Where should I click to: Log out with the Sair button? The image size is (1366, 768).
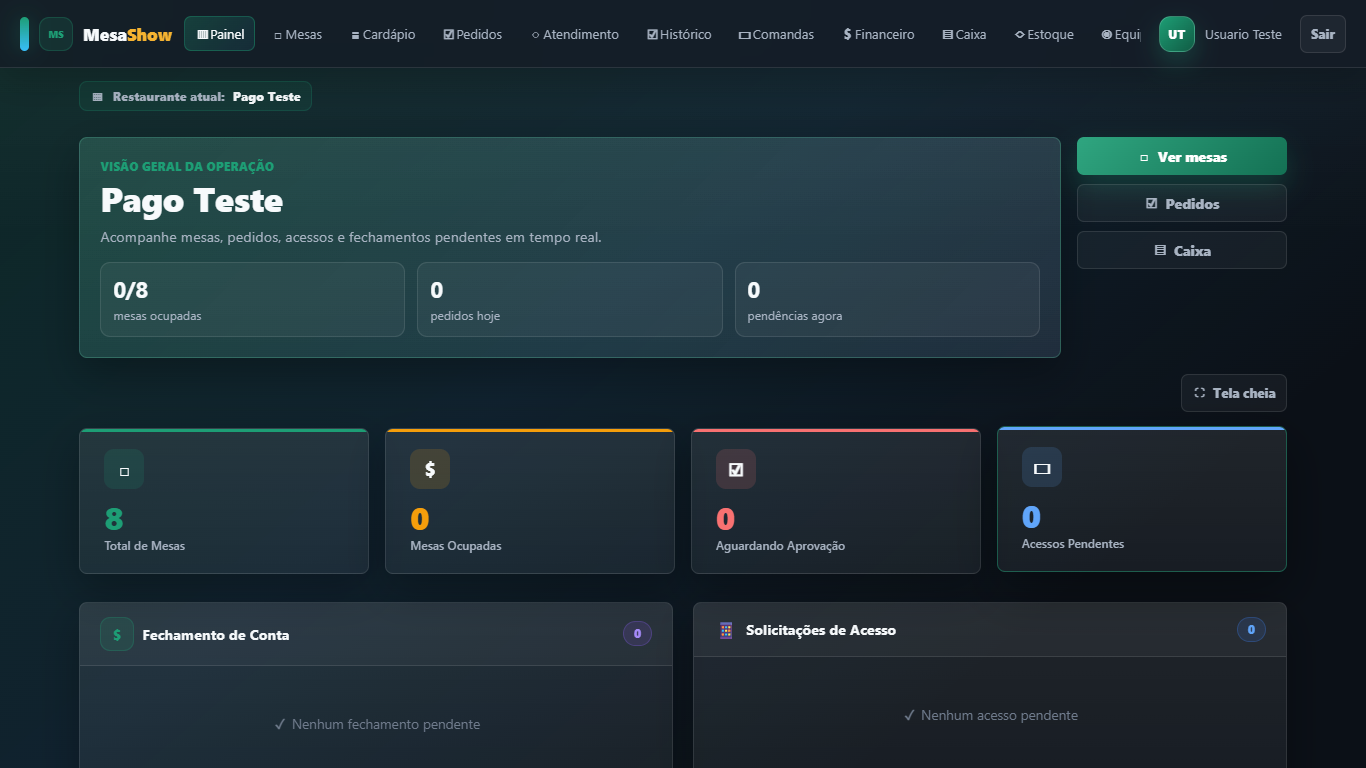pos(1323,34)
